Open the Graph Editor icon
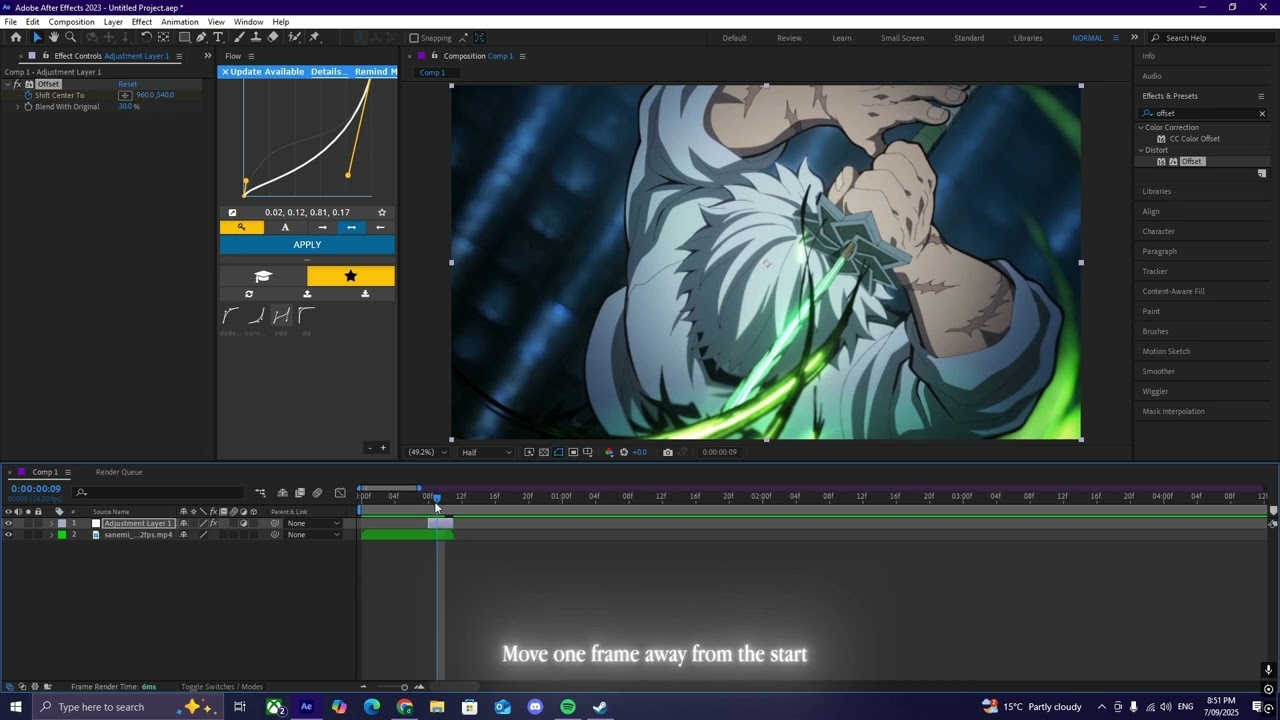The height and width of the screenshot is (720, 1280). coord(340,492)
